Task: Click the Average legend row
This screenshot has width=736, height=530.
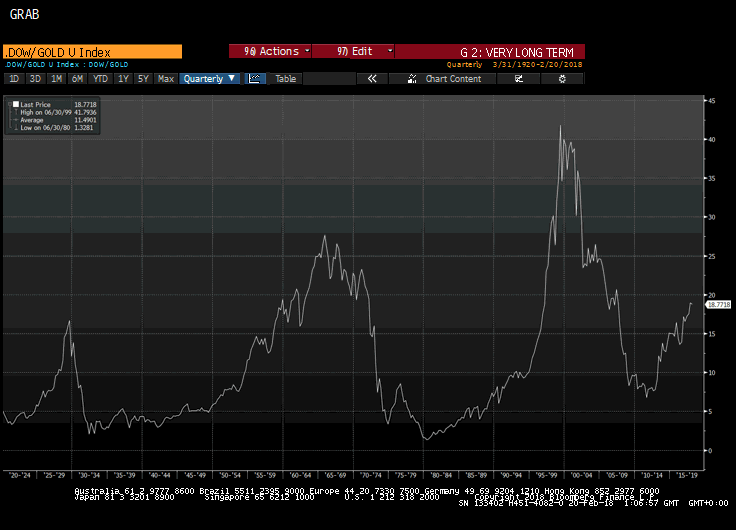Action: [x=55, y=120]
